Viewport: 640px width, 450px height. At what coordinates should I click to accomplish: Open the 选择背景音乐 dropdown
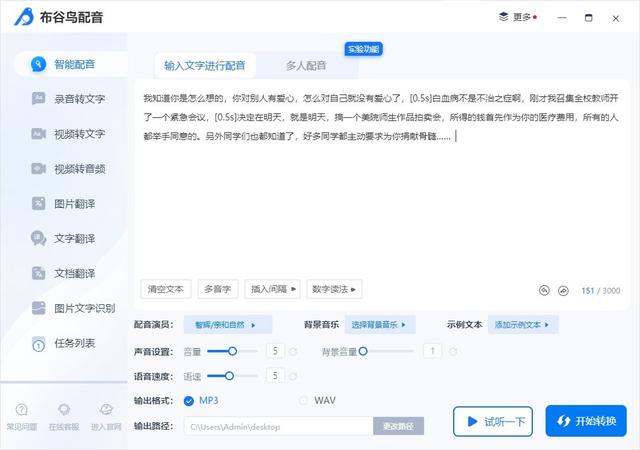[x=380, y=325]
